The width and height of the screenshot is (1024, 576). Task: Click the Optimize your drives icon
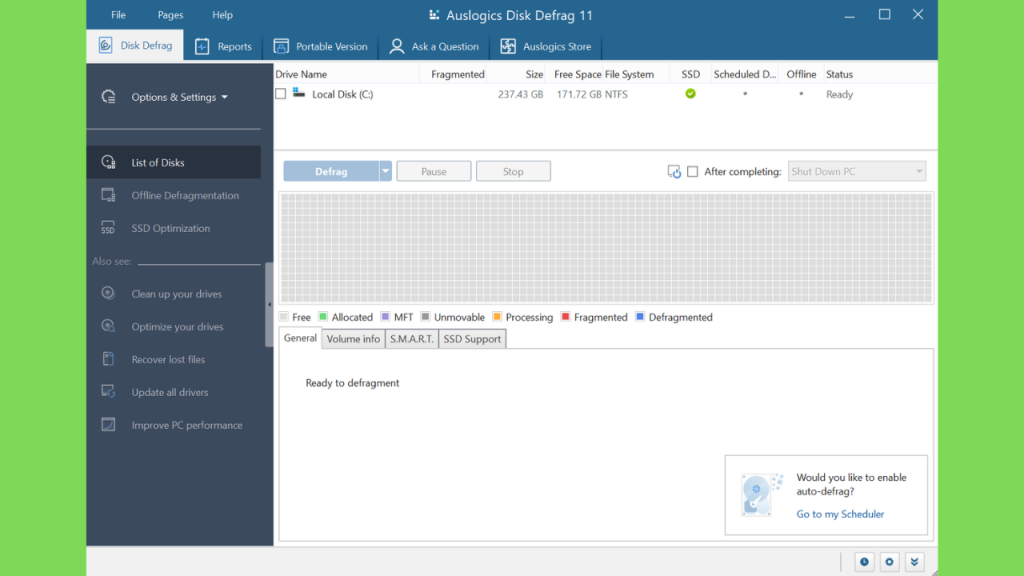tap(108, 326)
